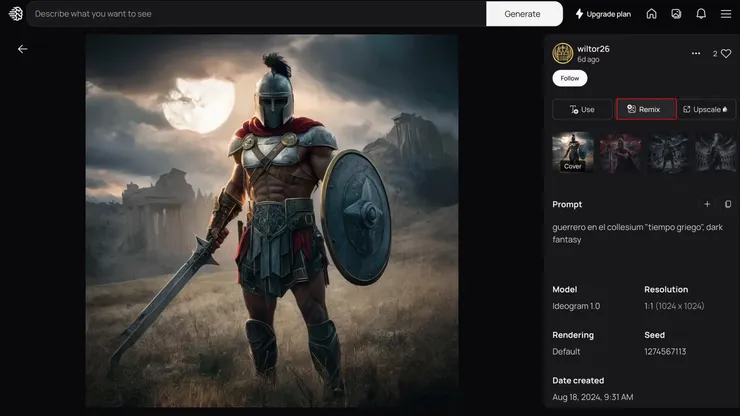The width and height of the screenshot is (740, 416).
Task: Click the rendering value 'Default'
Action: (566, 351)
